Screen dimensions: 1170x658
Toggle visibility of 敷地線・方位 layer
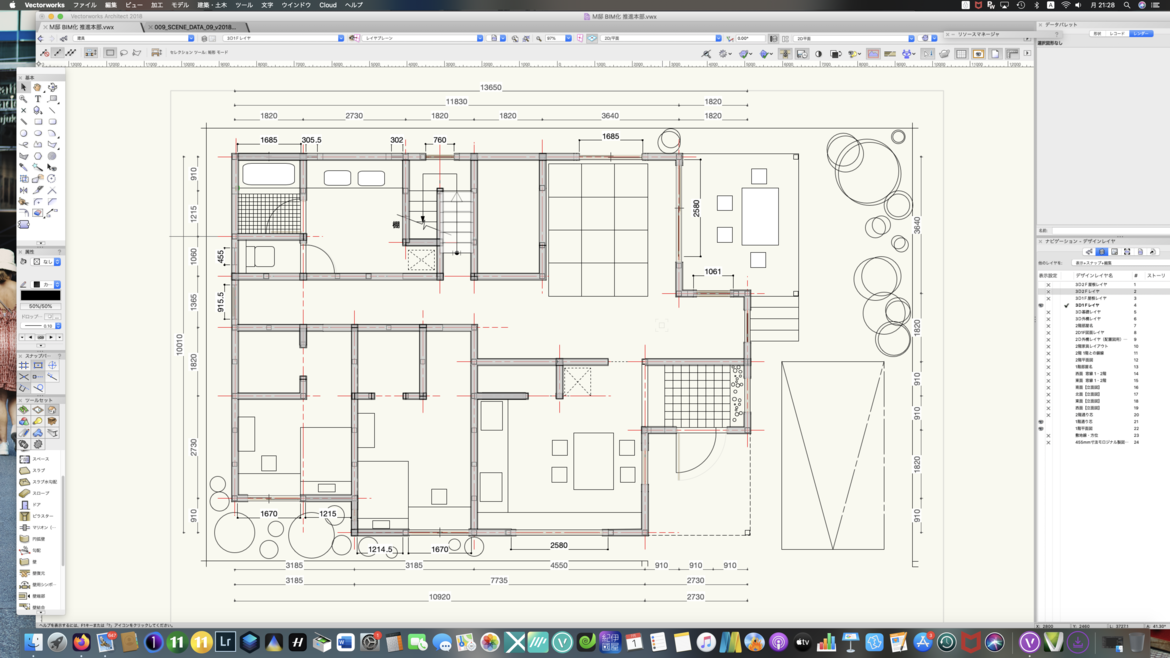[x=1048, y=435]
